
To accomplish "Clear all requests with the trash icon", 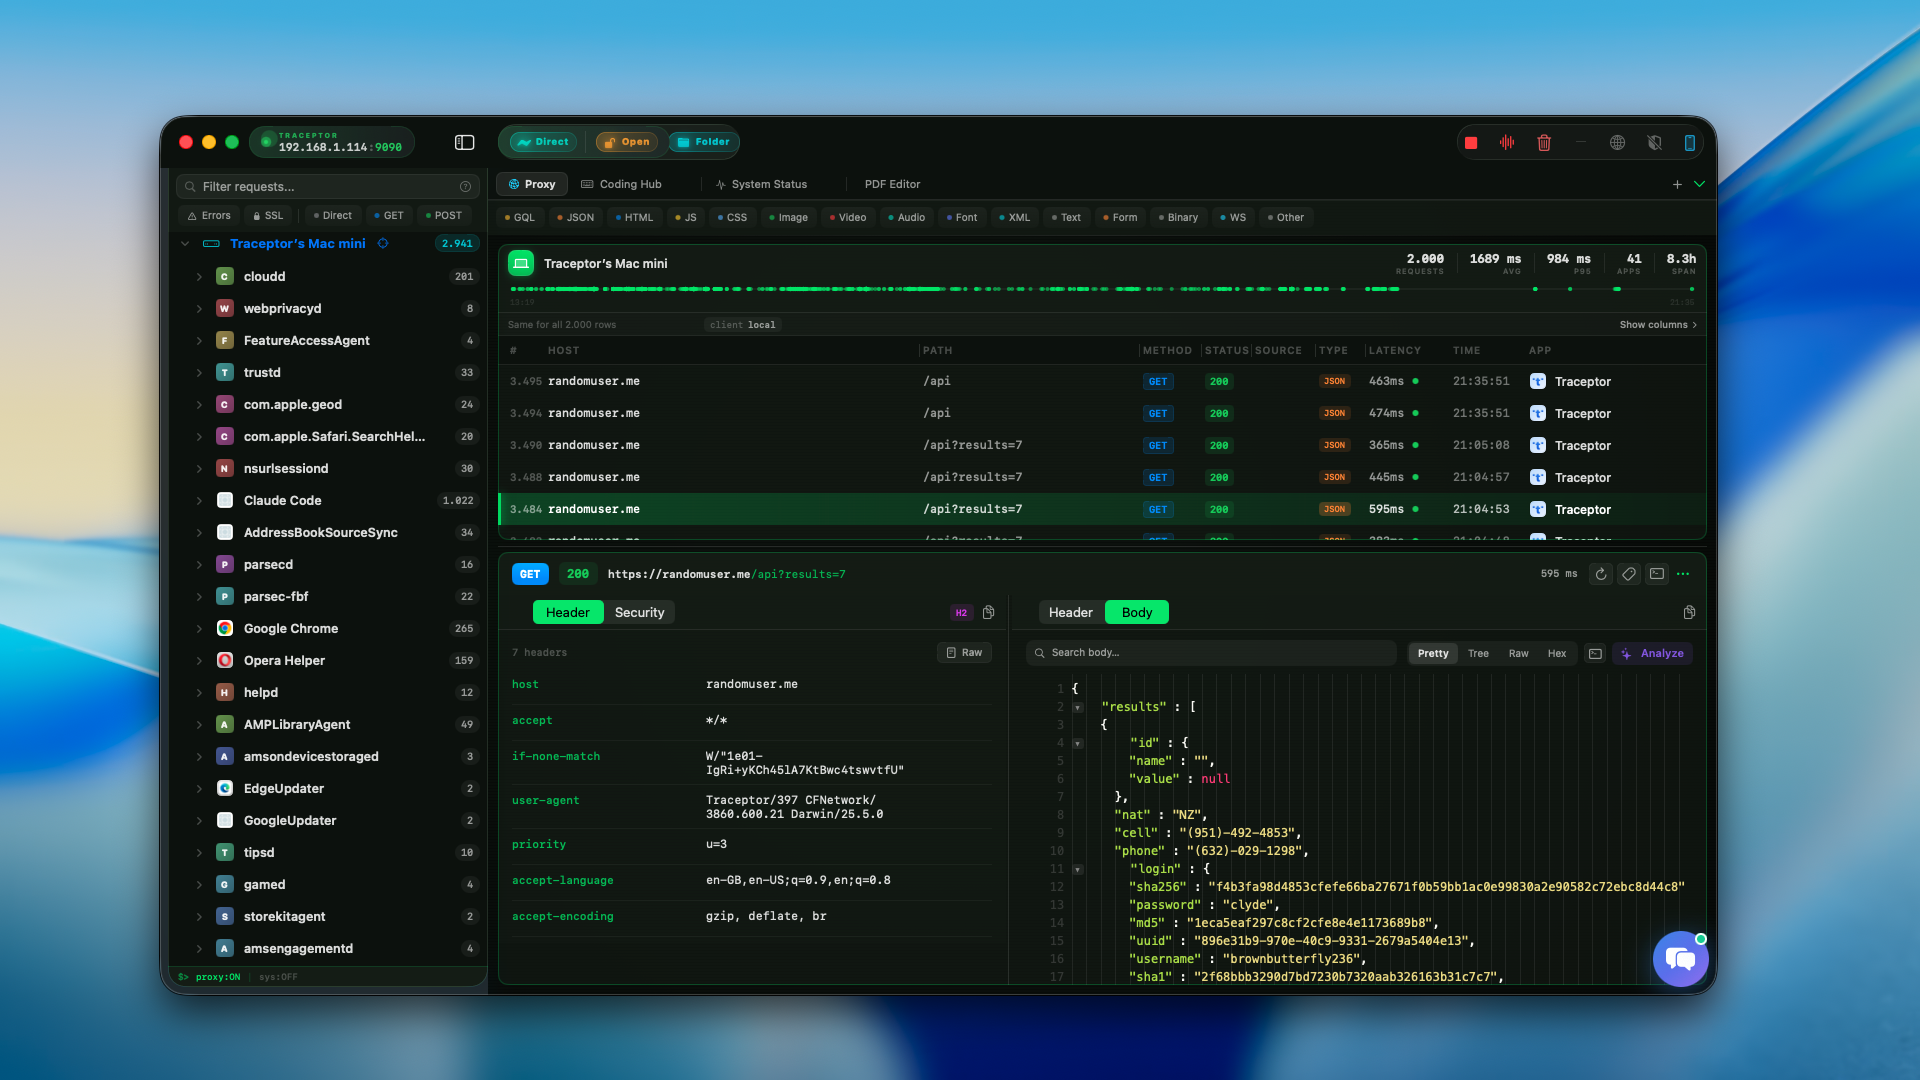I will 1544,143.
